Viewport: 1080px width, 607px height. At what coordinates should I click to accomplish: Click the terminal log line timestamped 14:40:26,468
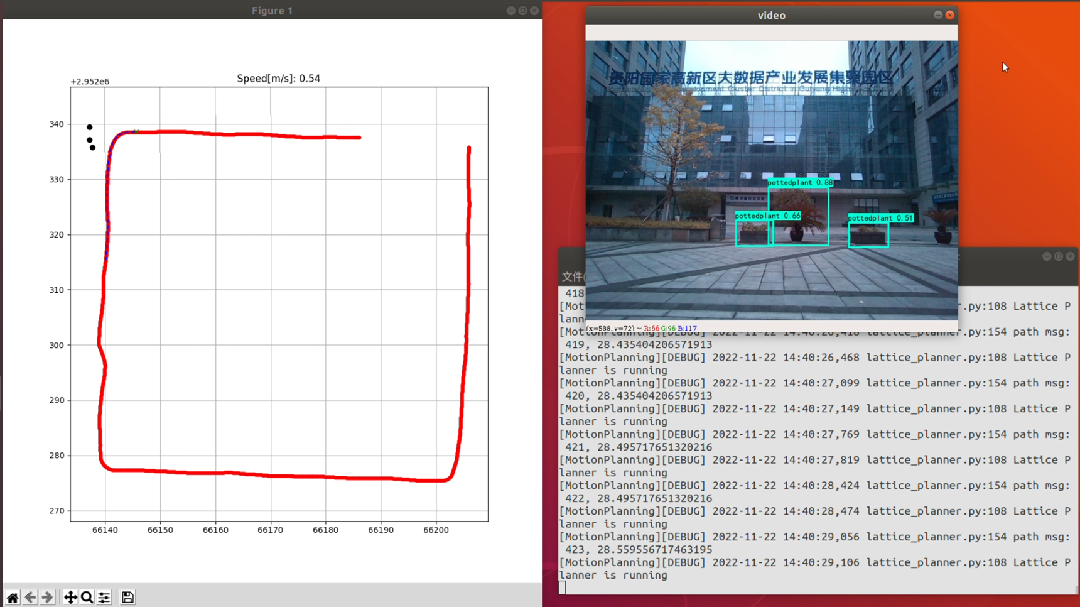815,358
